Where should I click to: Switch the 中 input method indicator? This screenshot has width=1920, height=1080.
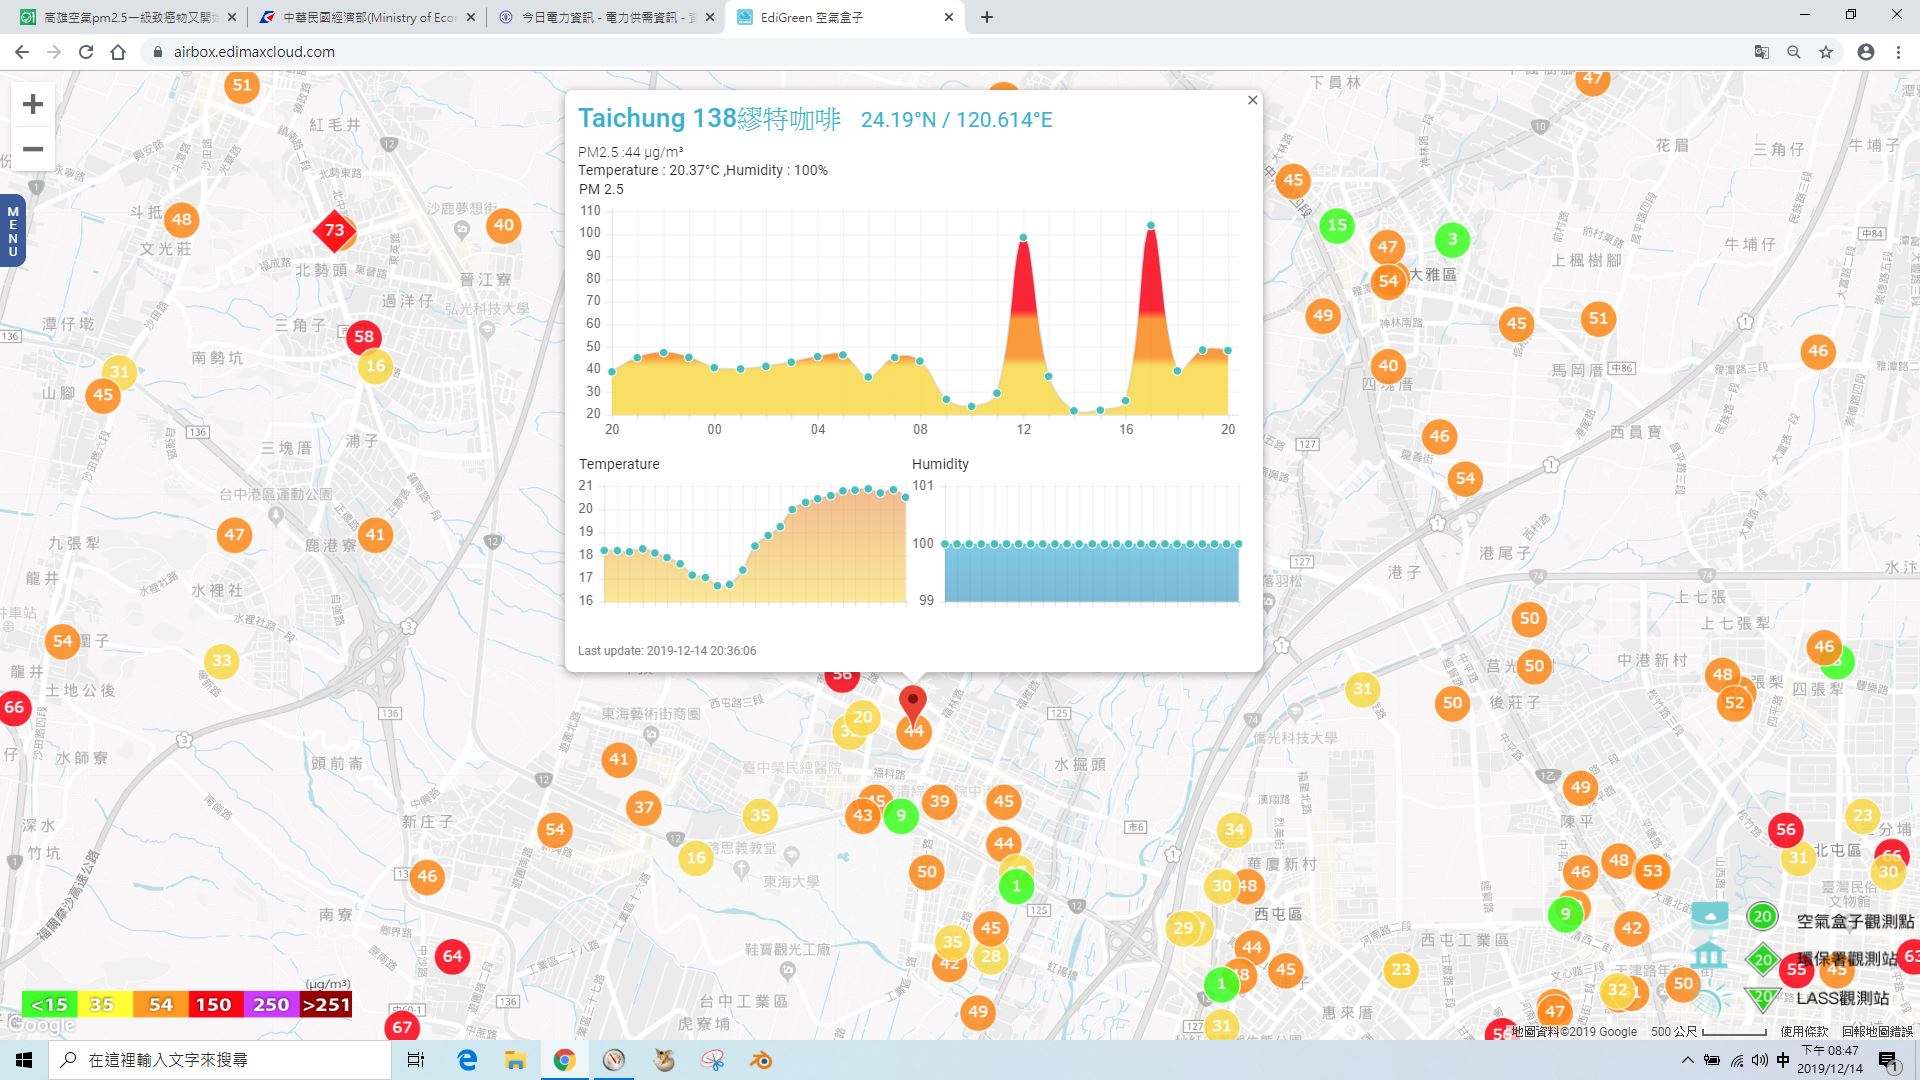pyautogui.click(x=1783, y=1060)
